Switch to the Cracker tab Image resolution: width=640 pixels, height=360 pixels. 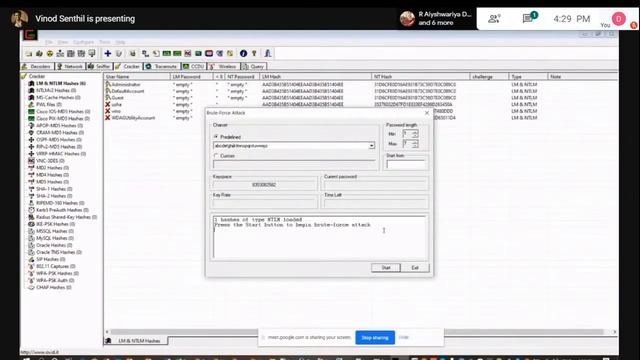(x=128, y=66)
